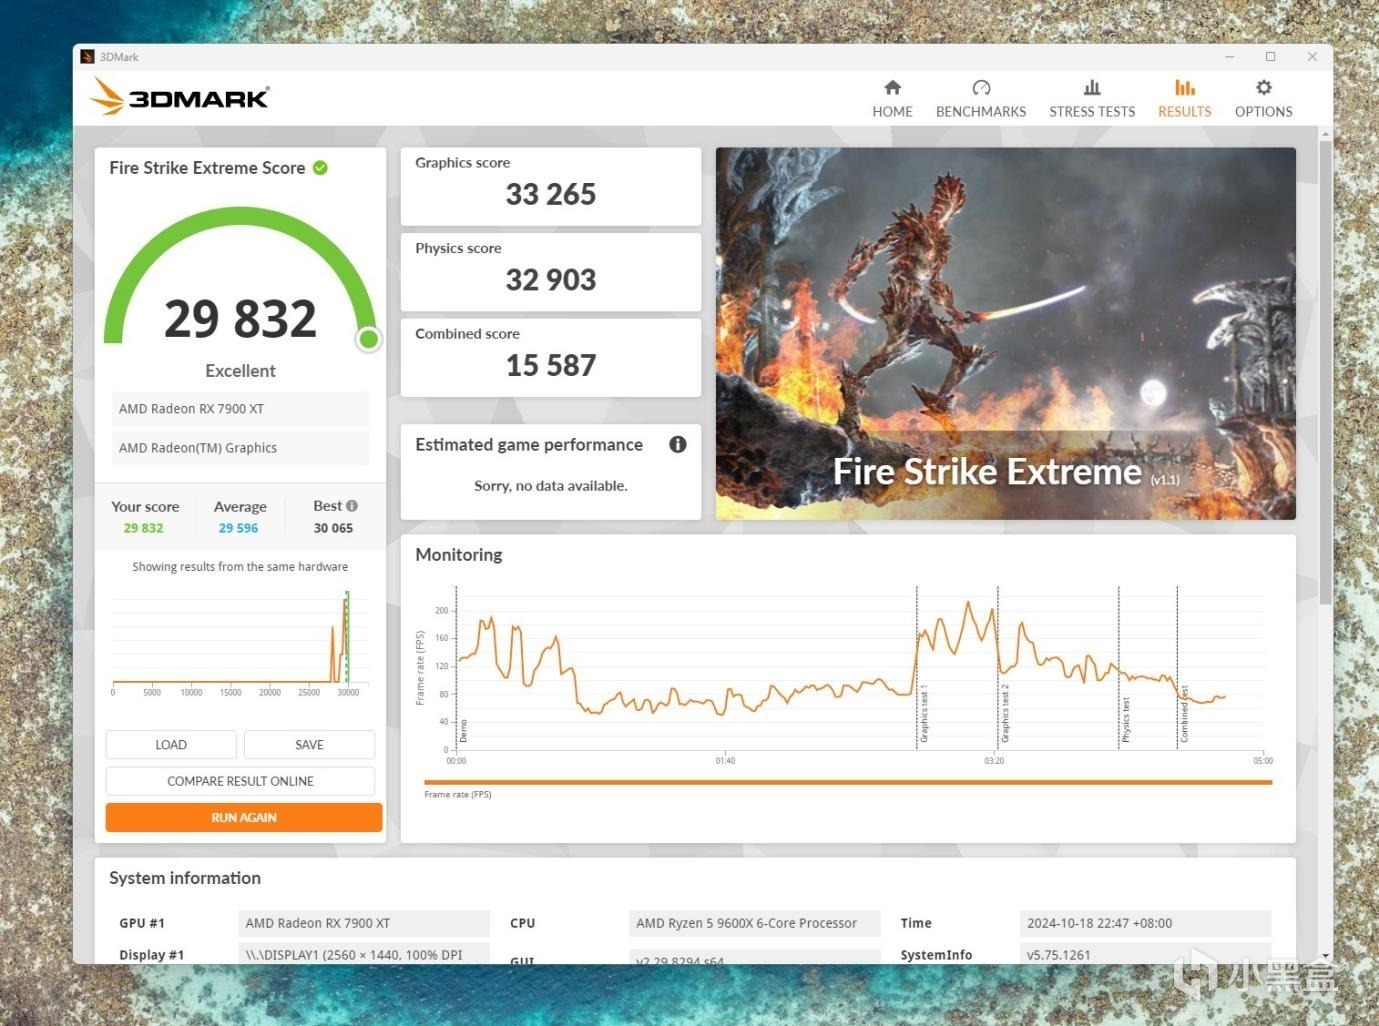Click the scrollbar up arrow
The image size is (1379, 1026).
[1326, 133]
